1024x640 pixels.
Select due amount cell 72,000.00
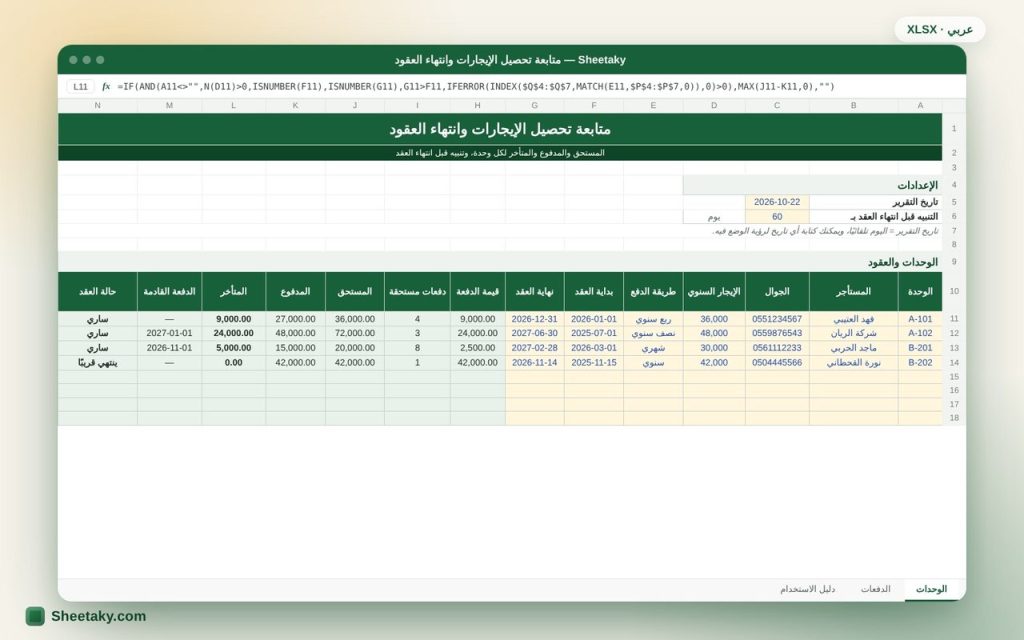tap(355, 333)
